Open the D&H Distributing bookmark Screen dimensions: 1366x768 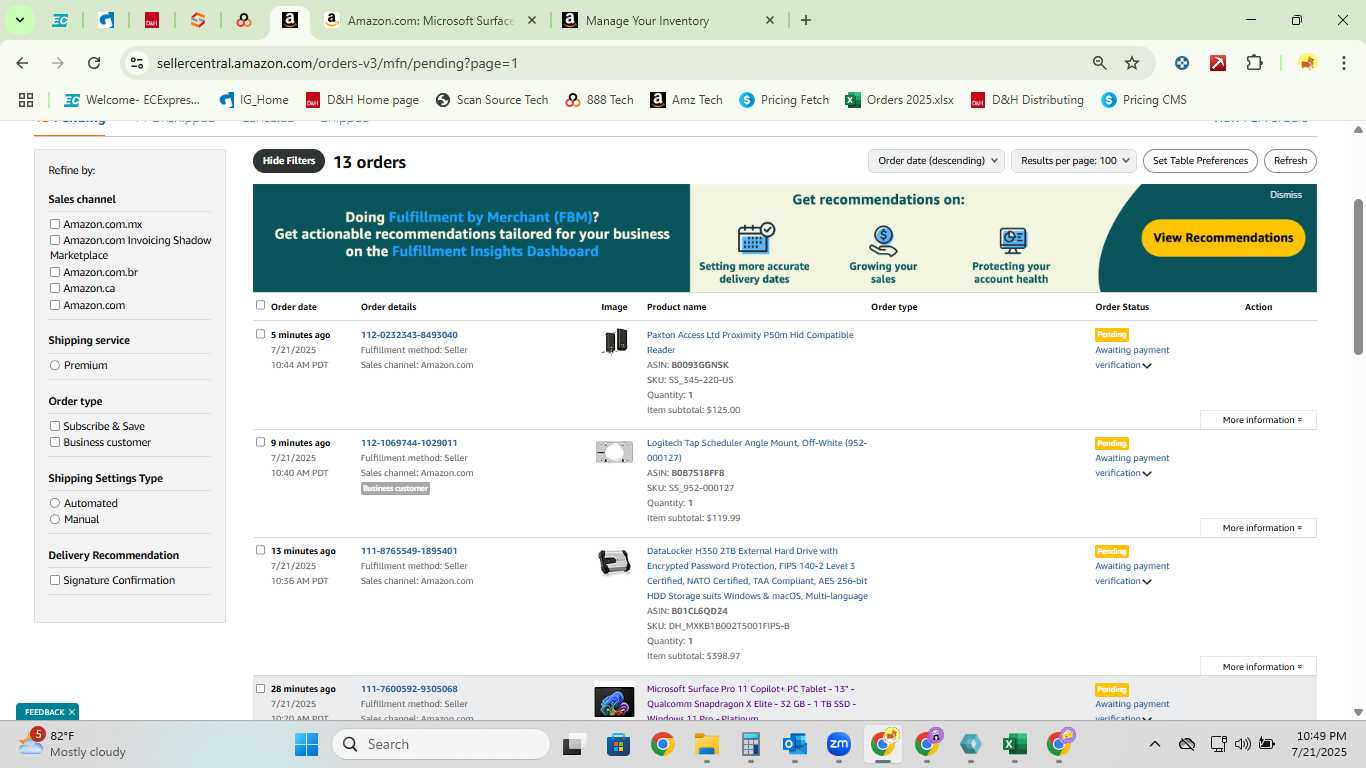tap(1027, 100)
